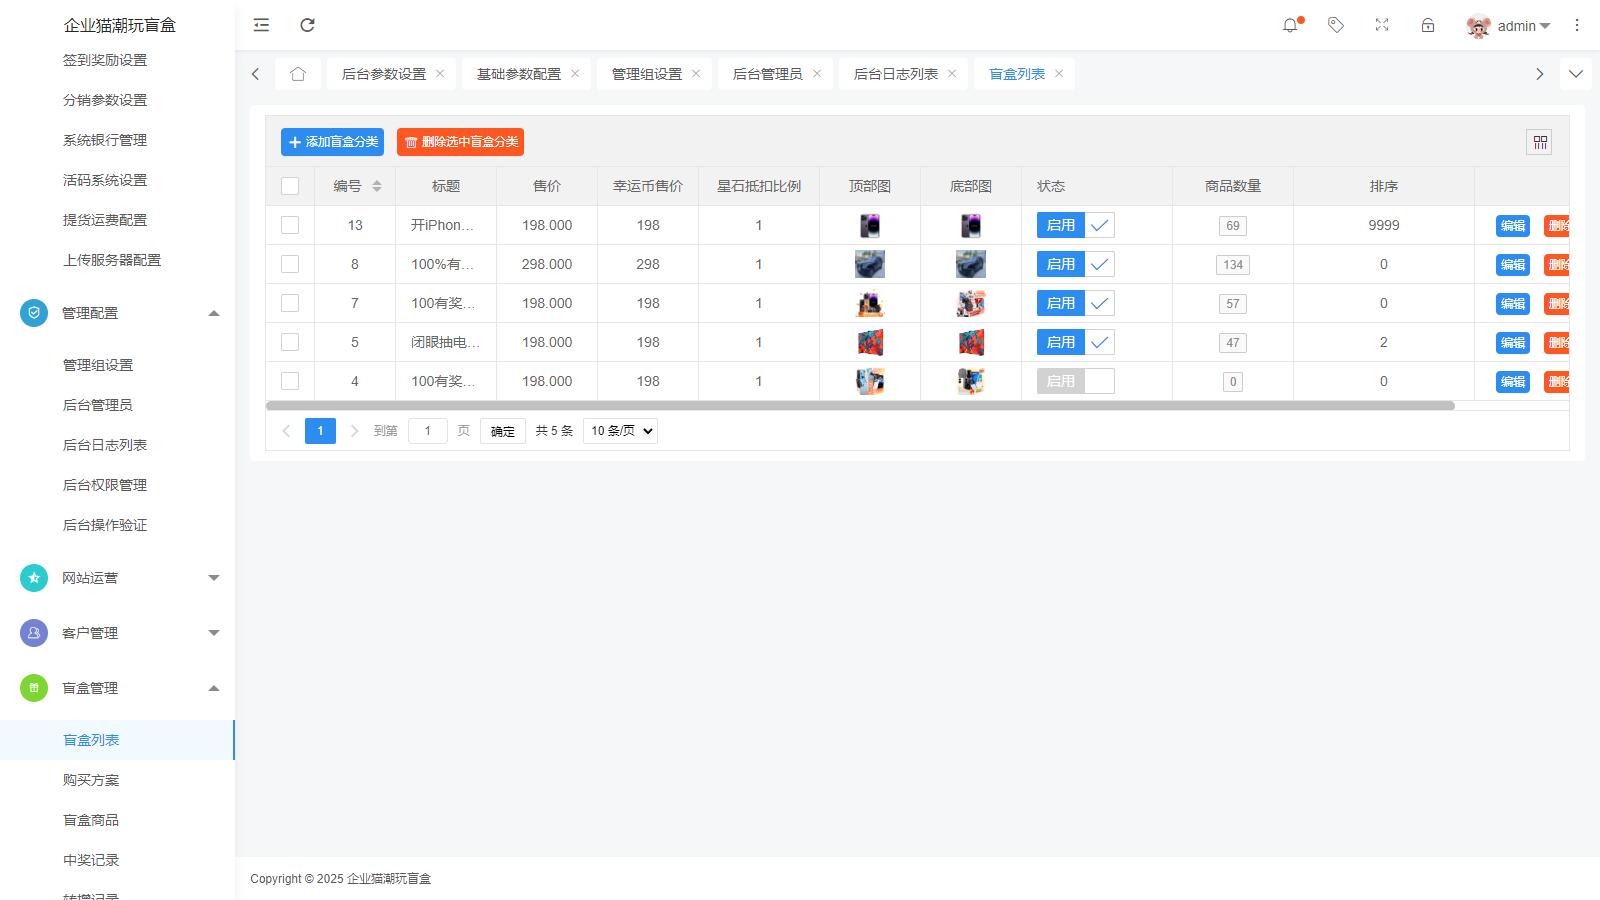The width and height of the screenshot is (1600, 900).
Task: Click the page number input field
Action: (x=428, y=431)
